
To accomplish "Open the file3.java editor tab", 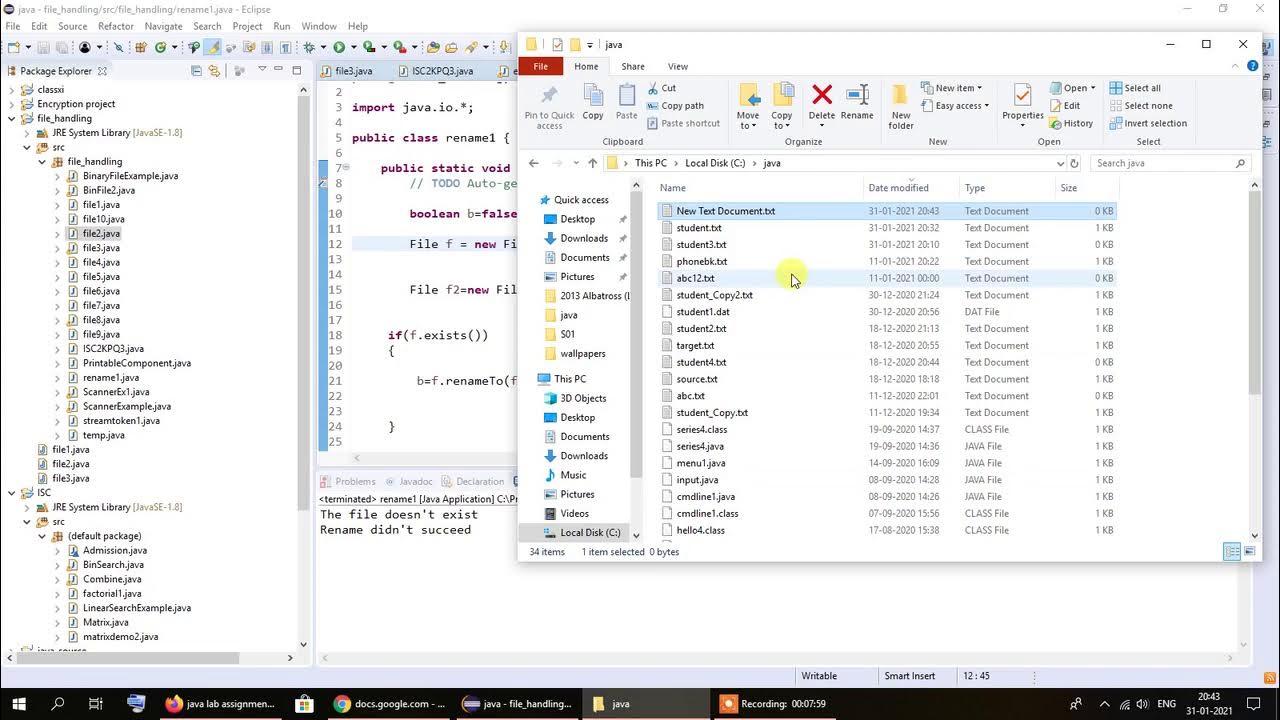I will coord(347,71).
